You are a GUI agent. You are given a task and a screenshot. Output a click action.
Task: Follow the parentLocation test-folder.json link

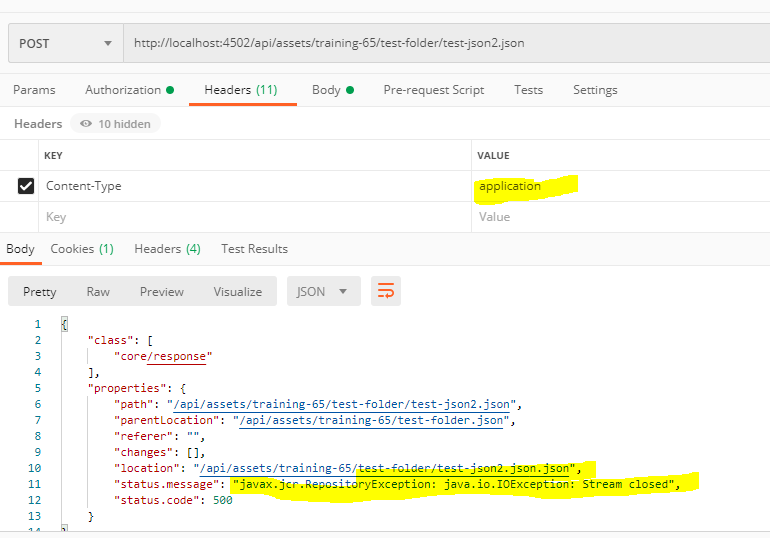(374, 420)
